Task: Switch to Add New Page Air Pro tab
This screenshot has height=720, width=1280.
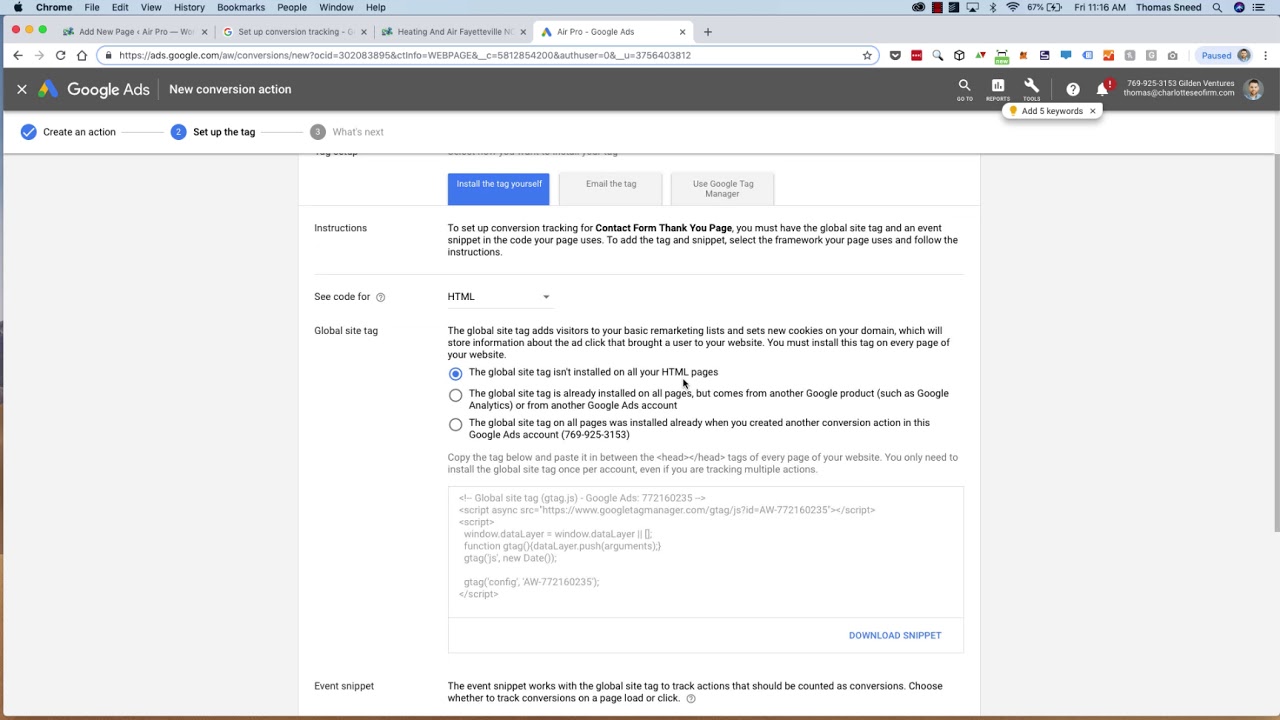Action: [136, 31]
